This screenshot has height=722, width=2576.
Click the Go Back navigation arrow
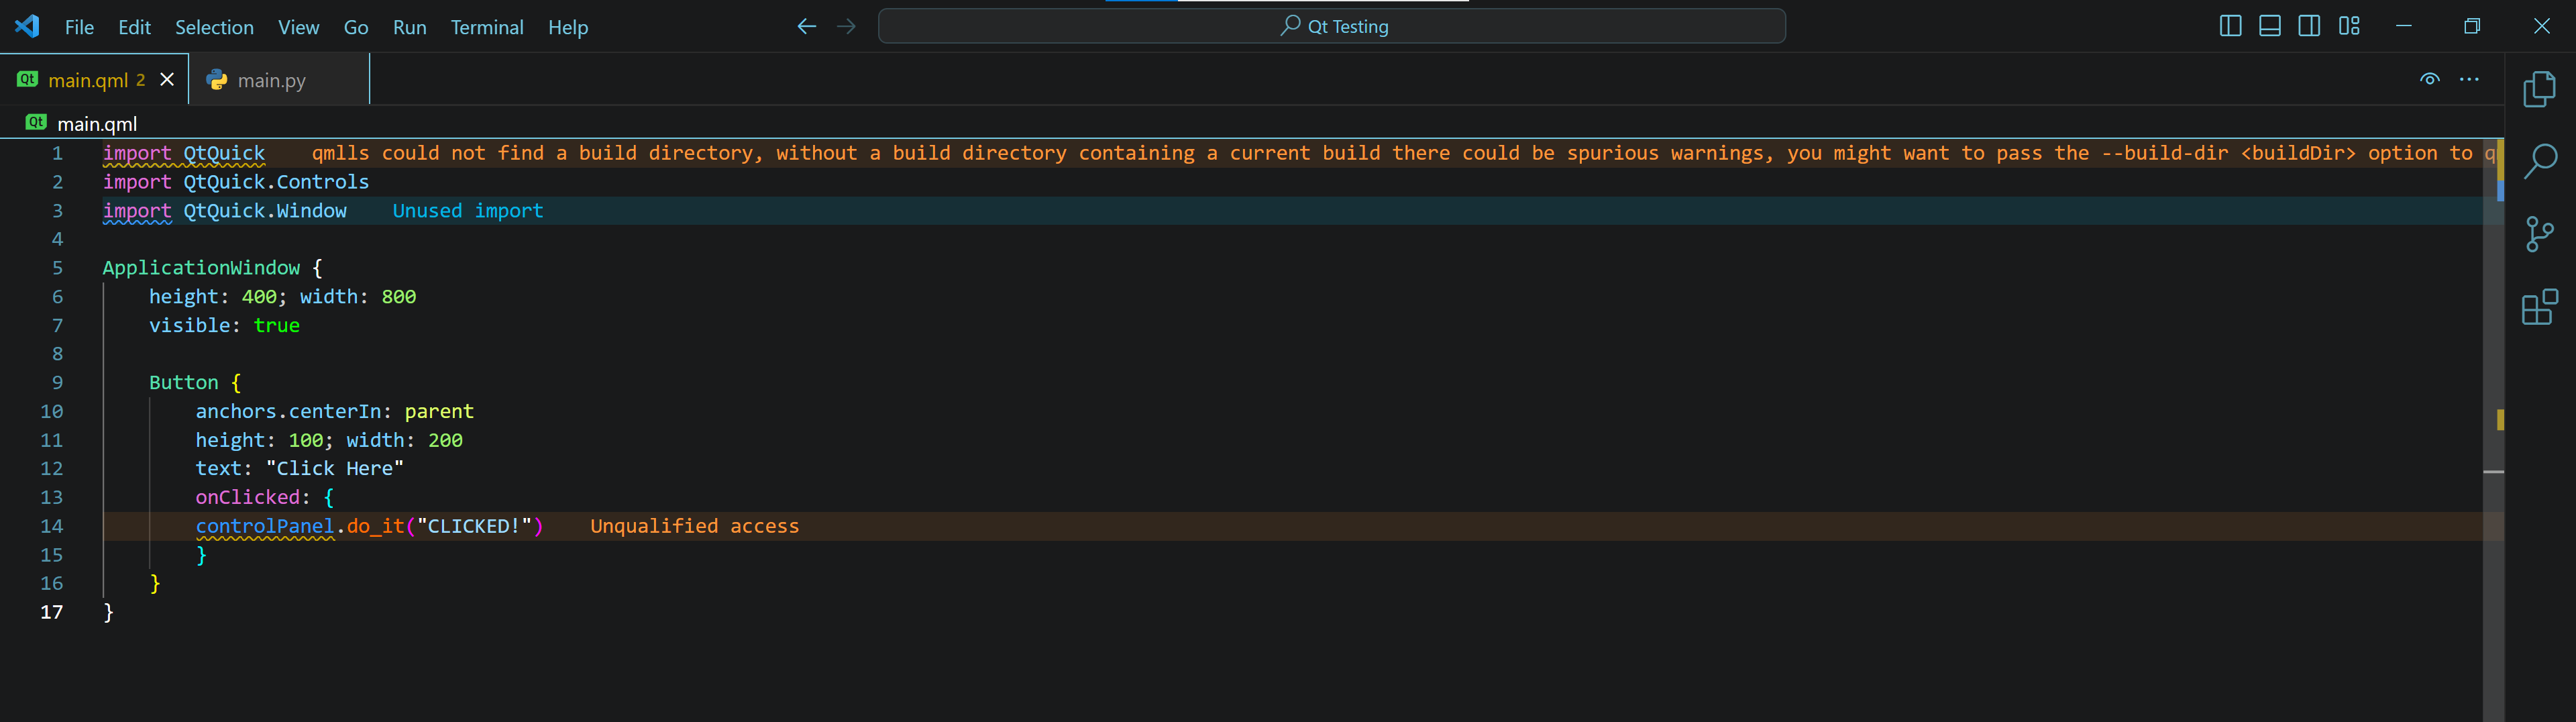806,27
